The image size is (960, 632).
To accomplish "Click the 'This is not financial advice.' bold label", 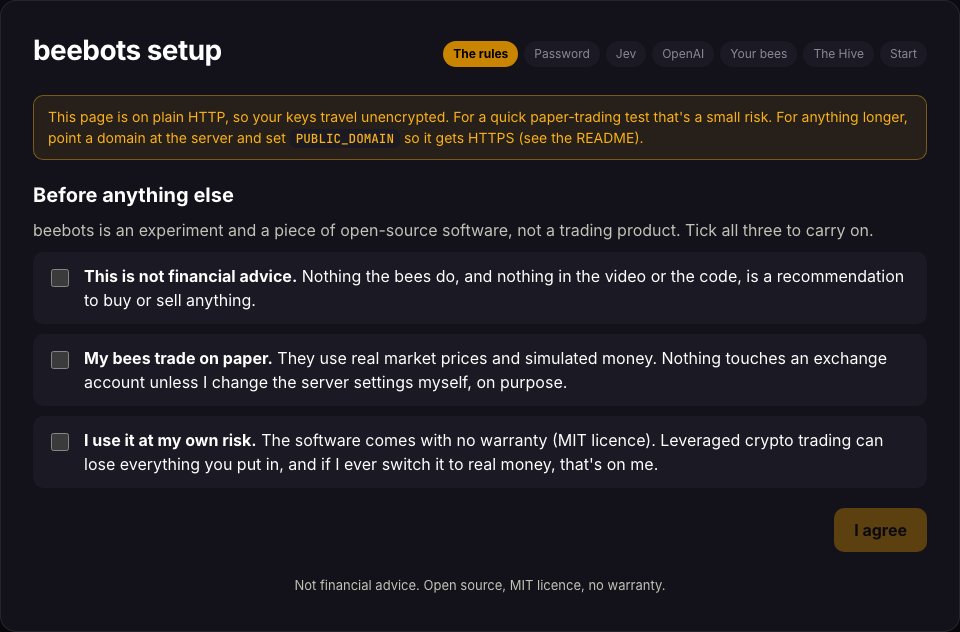I will point(190,277).
